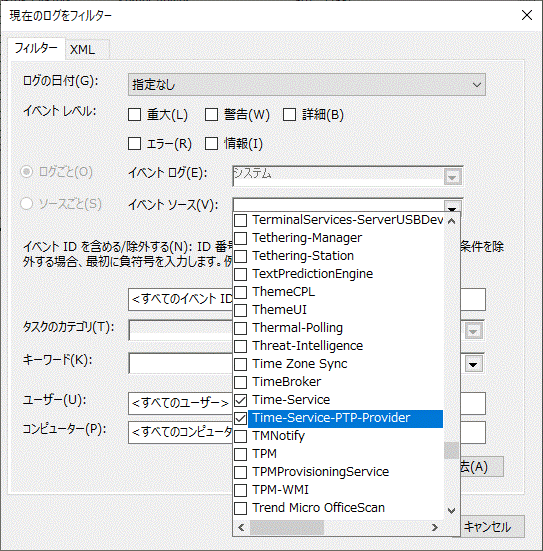Select the フィルター tab
The width and height of the screenshot is (543, 551).
click(x=36, y=48)
